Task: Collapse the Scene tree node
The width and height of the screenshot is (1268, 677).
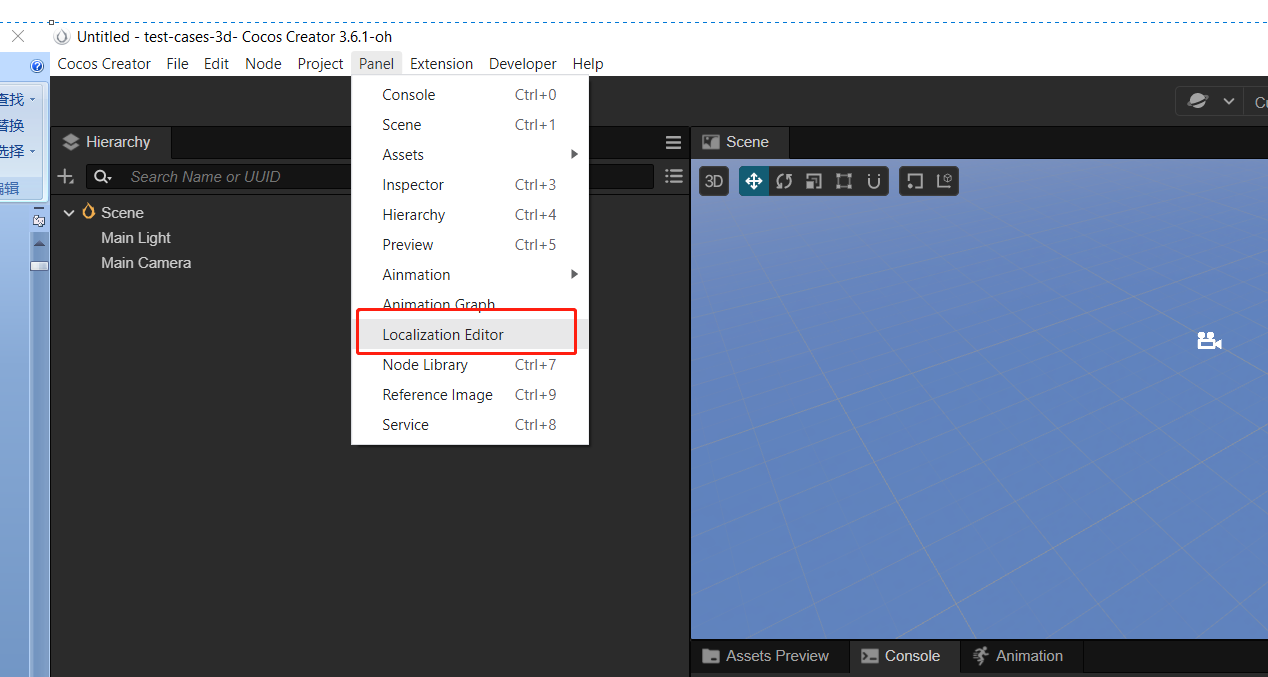Action: tap(69, 213)
